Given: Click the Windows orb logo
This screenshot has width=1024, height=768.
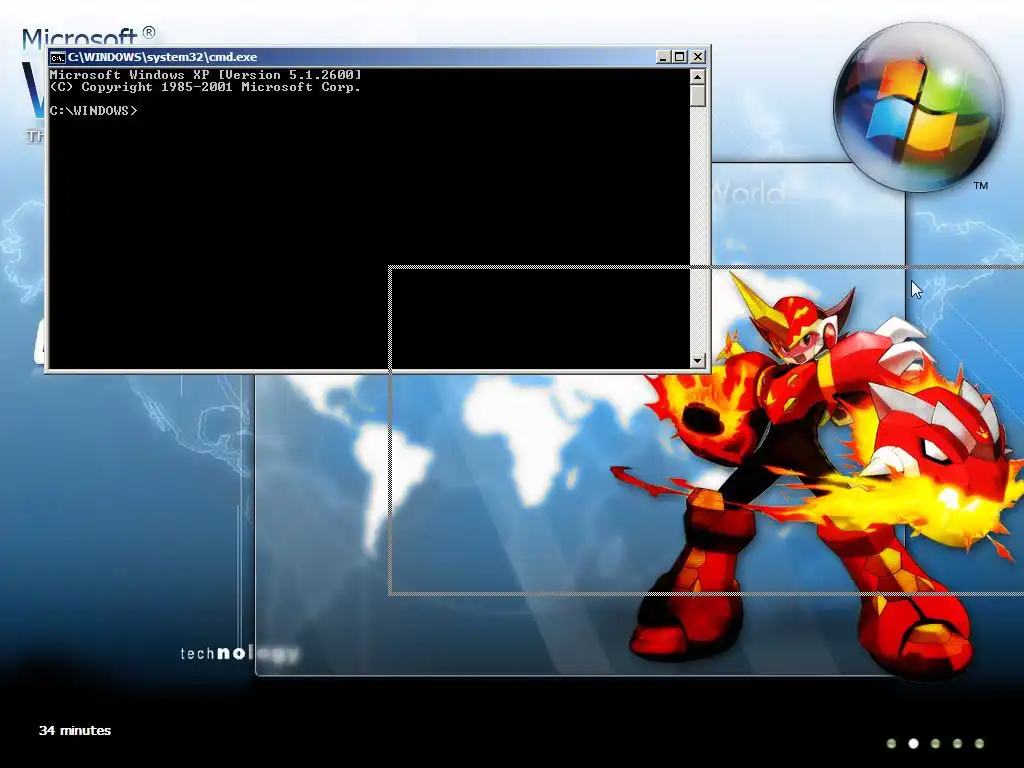Looking at the screenshot, I should click(x=918, y=108).
